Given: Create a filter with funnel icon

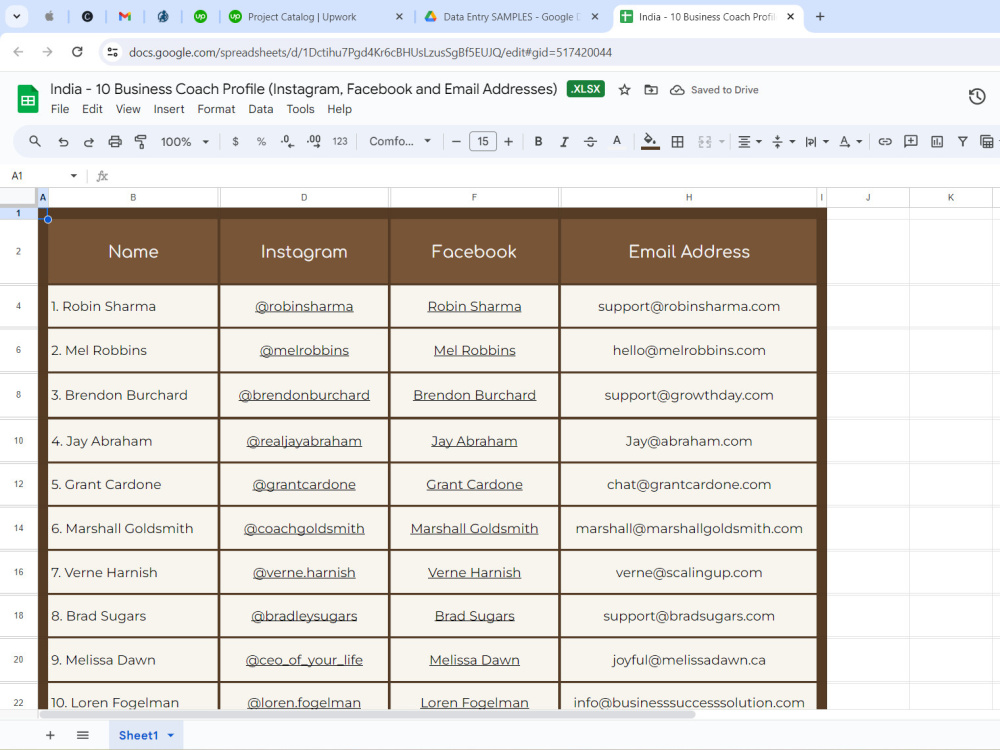Looking at the screenshot, I should pos(962,142).
